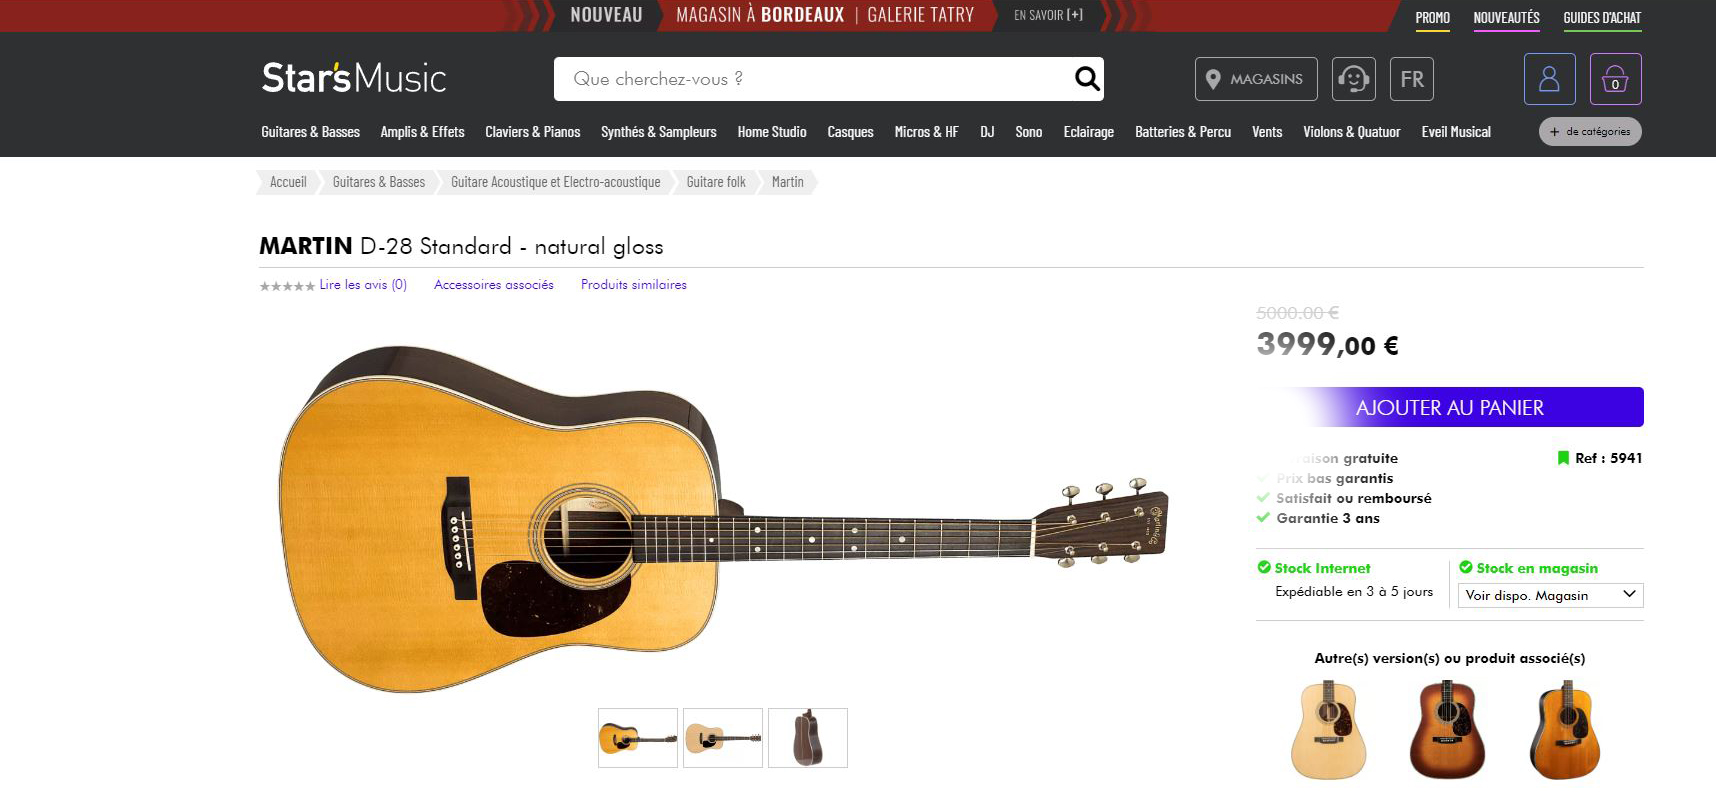1716x812 pixels.
Task: Click the Ajouter au panier button
Action: click(x=1449, y=407)
